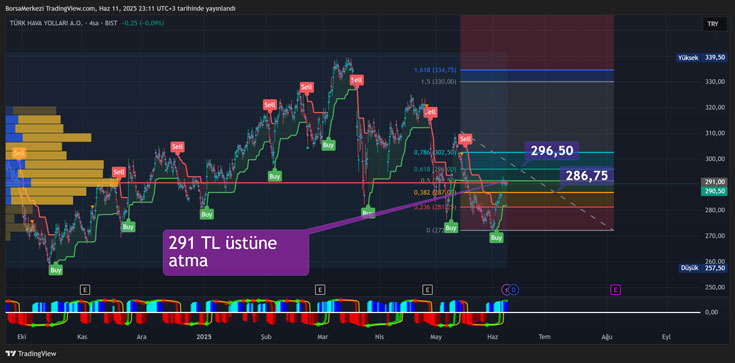Click the 0,00 indicator axis value
The image size is (735, 363).
pos(713,312)
